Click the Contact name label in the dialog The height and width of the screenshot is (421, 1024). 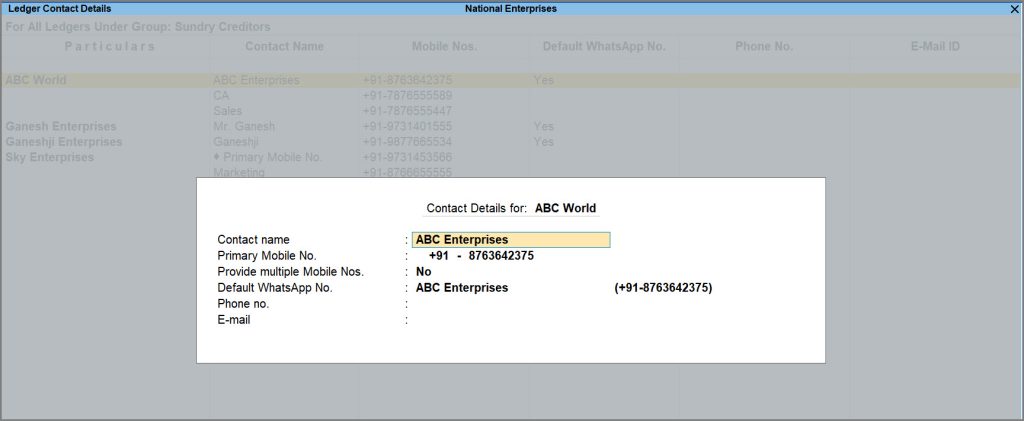[x=253, y=240]
